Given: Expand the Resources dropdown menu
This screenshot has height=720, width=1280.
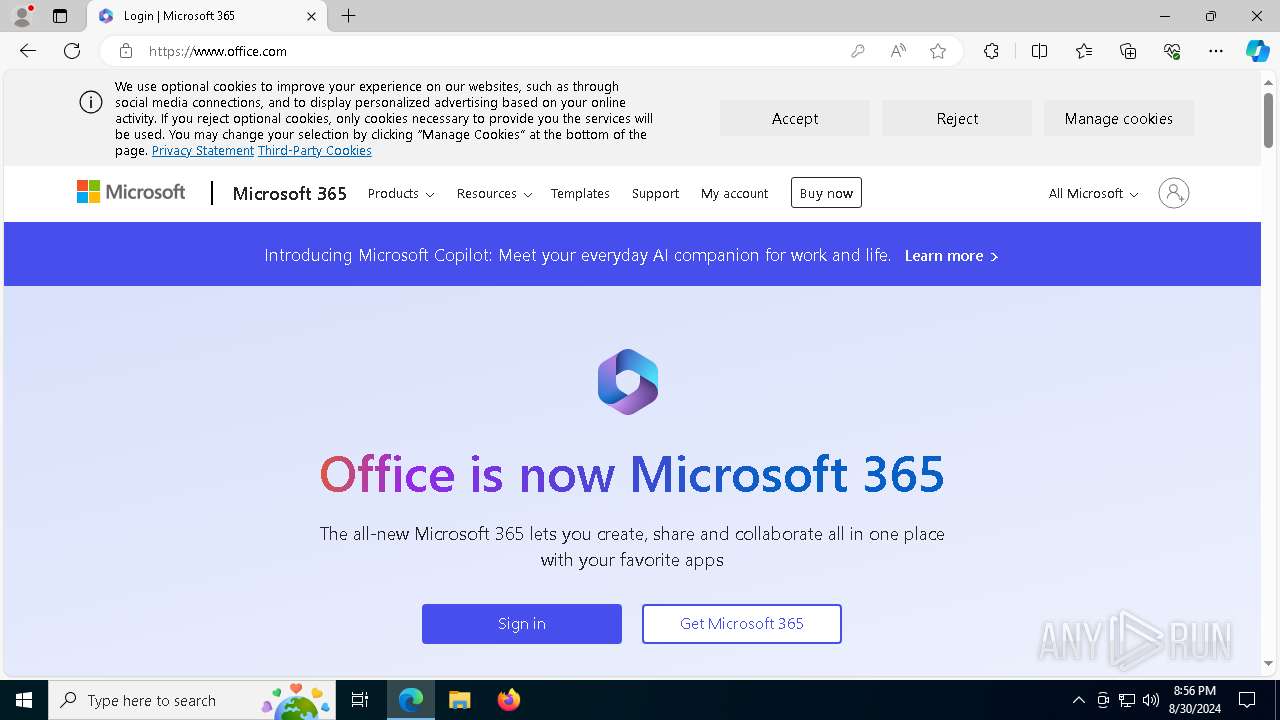Looking at the screenshot, I should [x=494, y=193].
